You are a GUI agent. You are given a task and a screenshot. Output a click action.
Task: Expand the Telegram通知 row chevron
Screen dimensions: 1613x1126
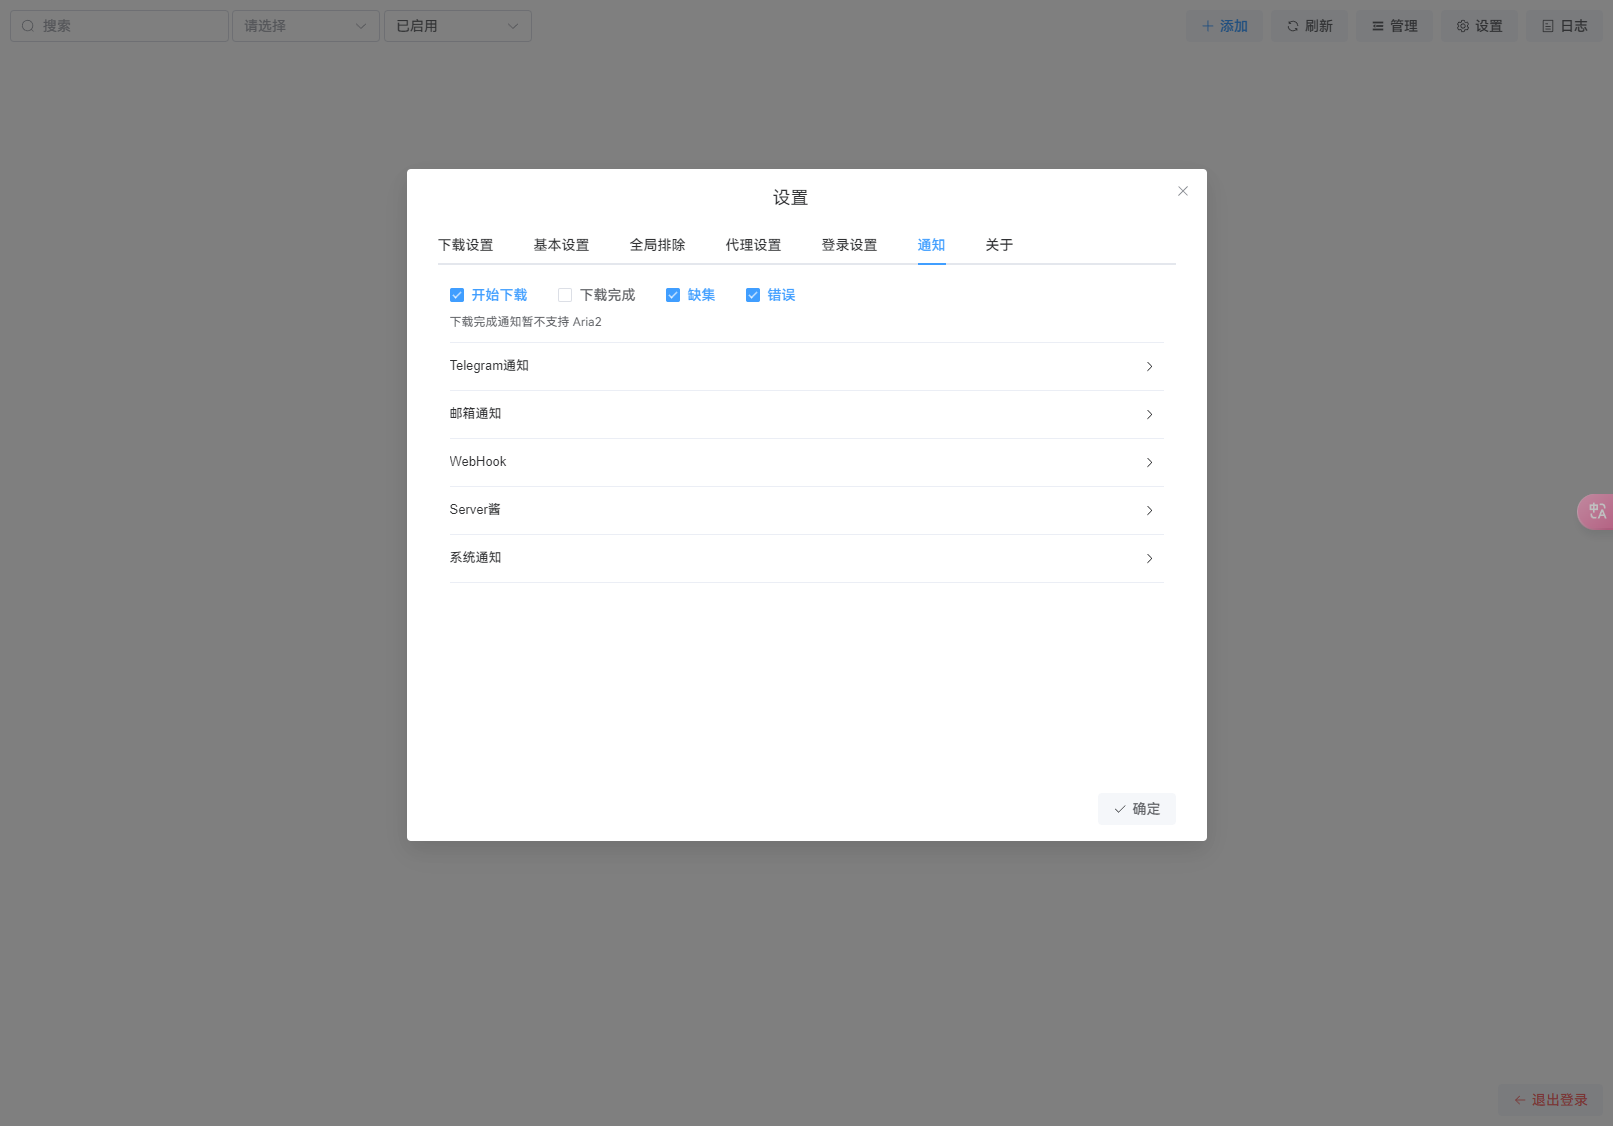coord(1149,367)
